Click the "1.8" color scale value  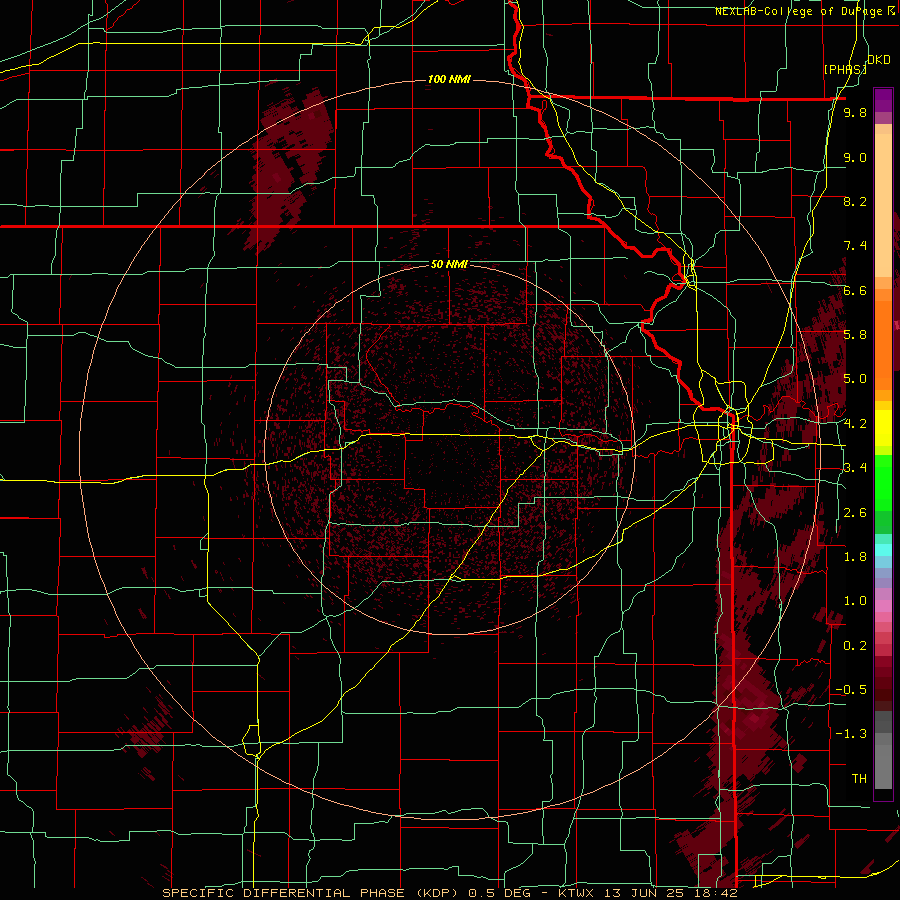coord(855,557)
